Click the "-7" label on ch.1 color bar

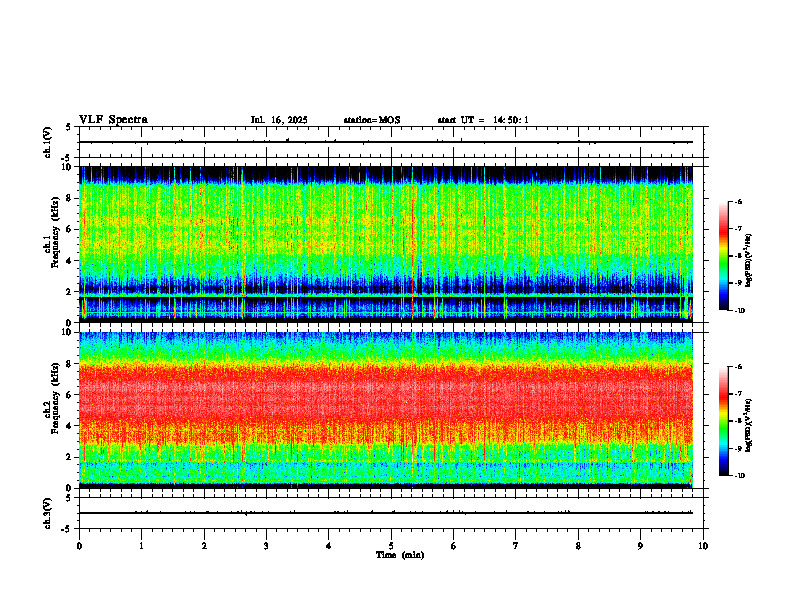click(x=738, y=229)
